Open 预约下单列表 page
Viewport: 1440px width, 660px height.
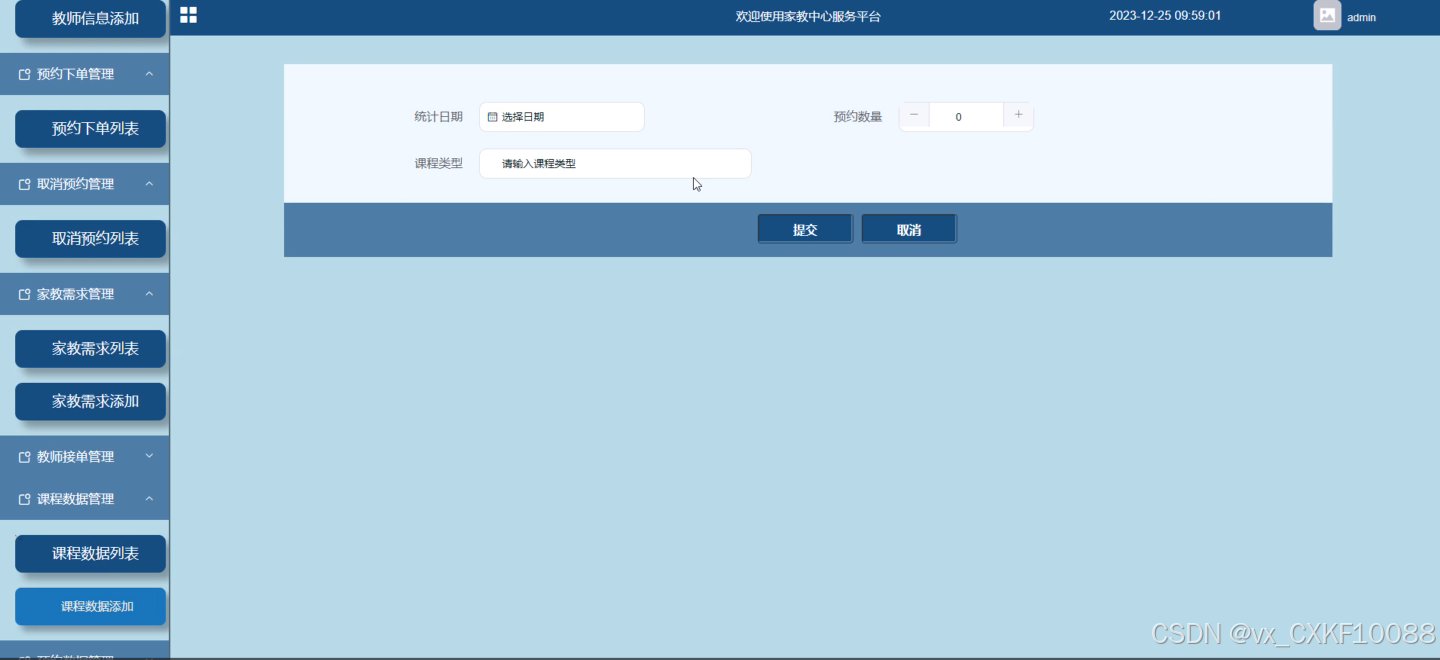90,129
